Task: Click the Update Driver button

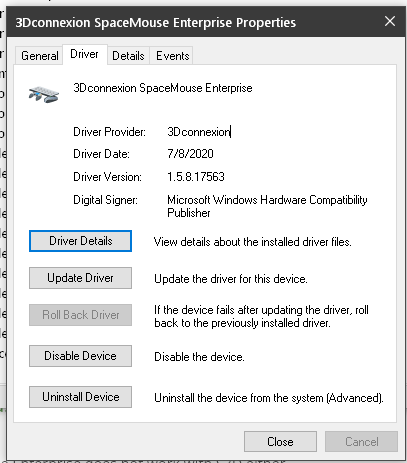Action: coord(80,278)
